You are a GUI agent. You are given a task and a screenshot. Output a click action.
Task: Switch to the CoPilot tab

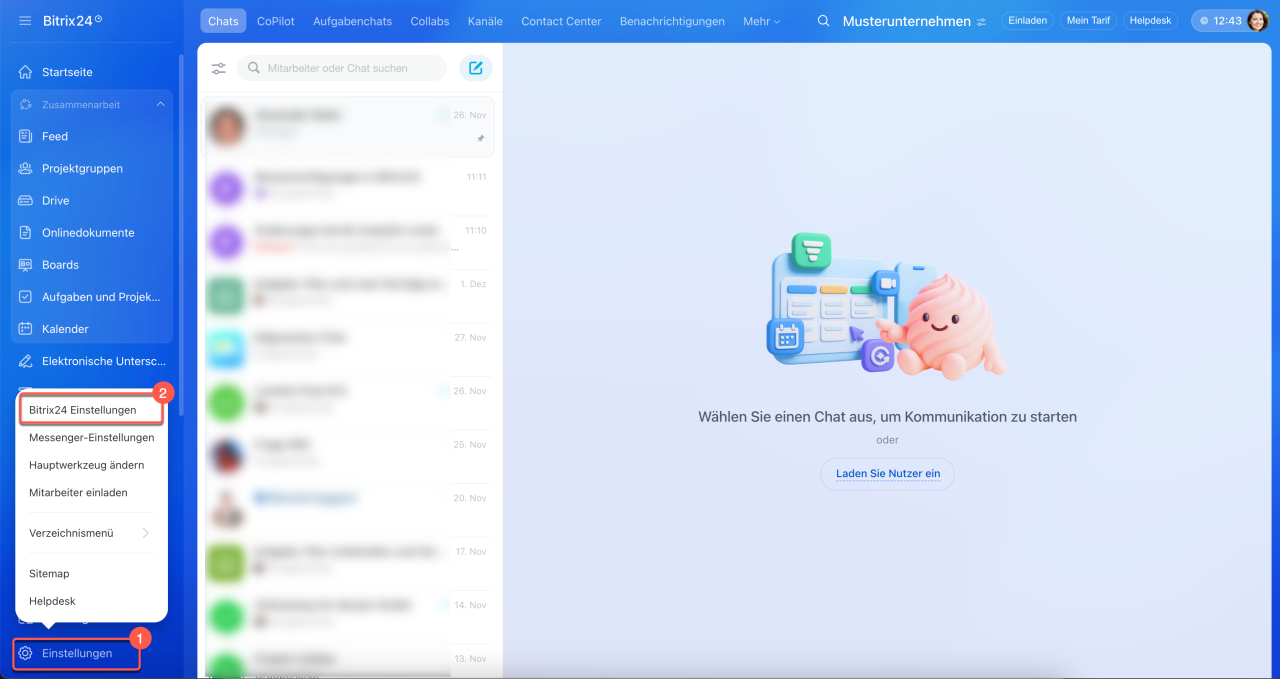pos(276,21)
